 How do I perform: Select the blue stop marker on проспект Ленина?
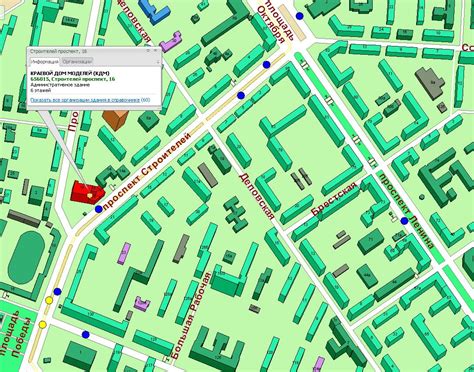tap(404, 221)
